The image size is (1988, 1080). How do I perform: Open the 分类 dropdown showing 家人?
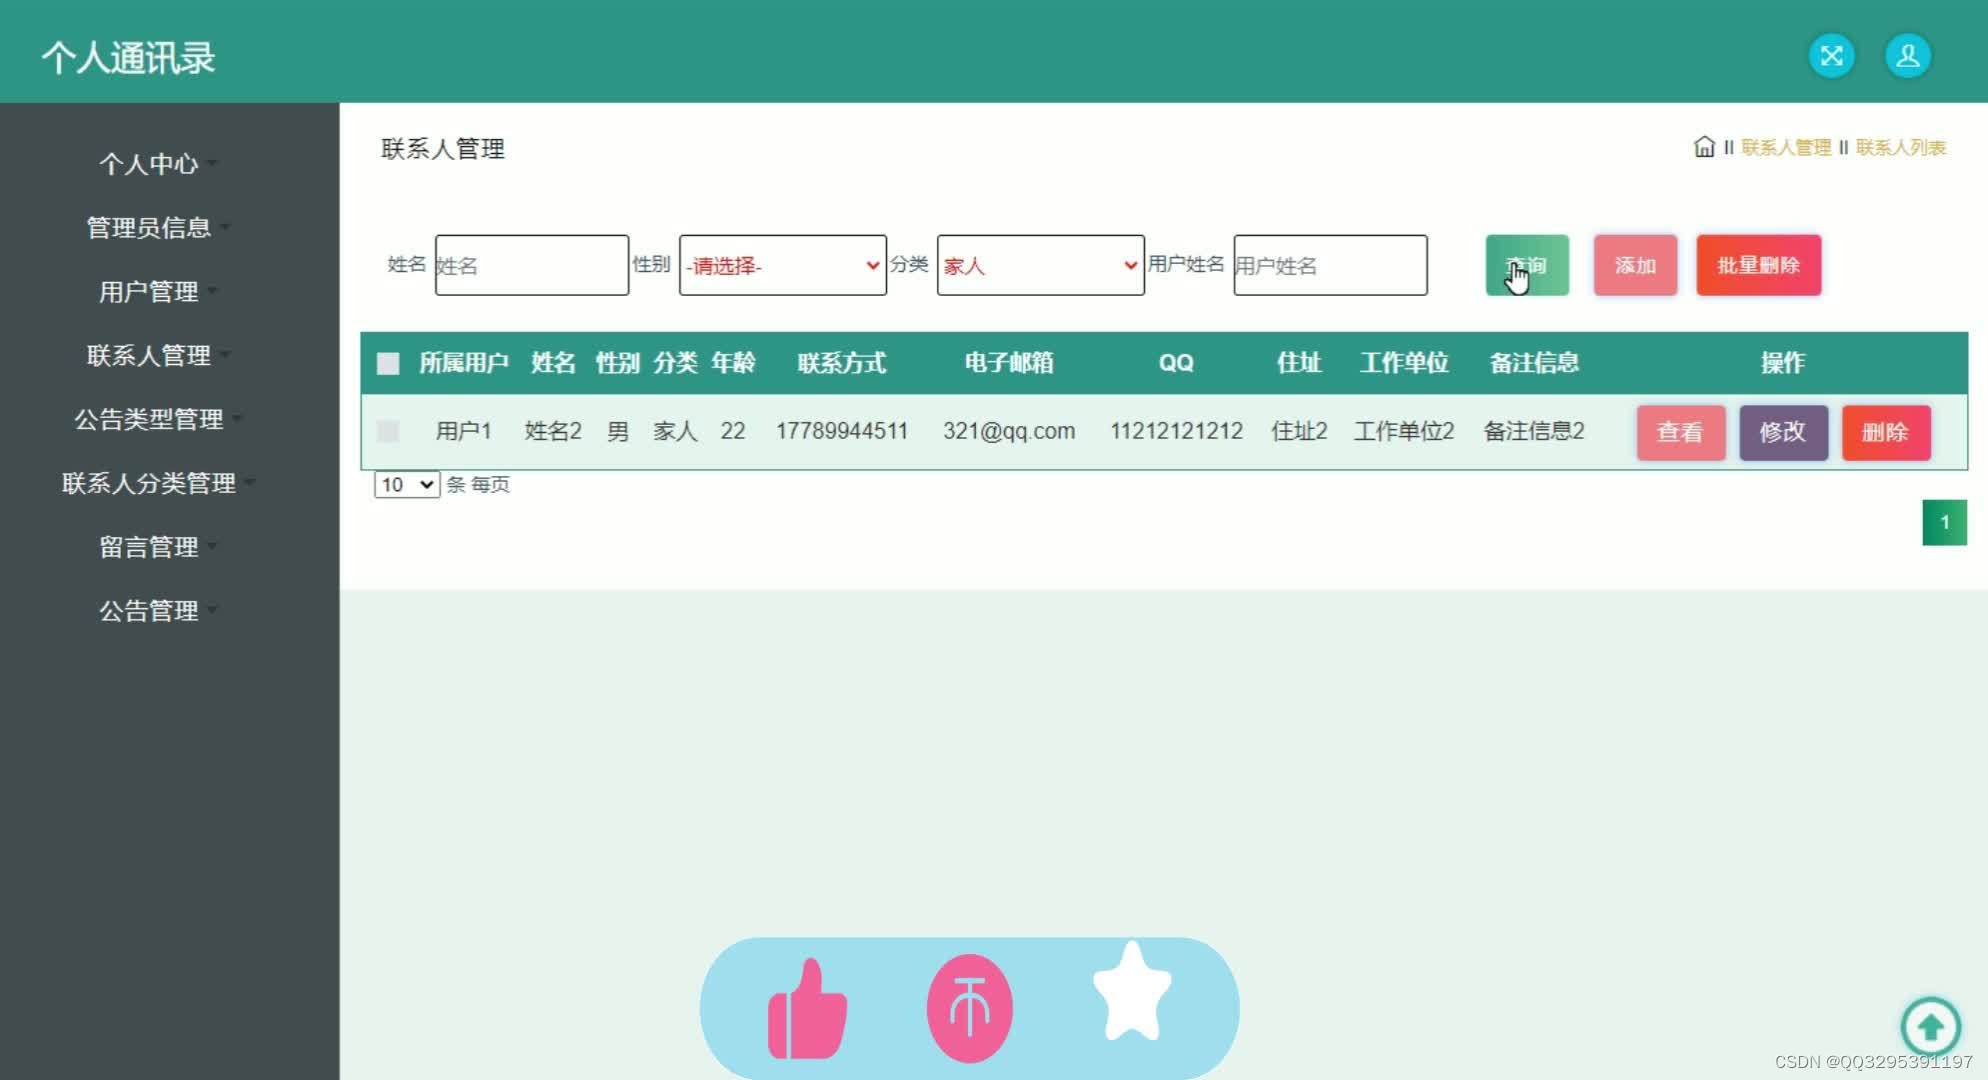tap(1040, 265)
